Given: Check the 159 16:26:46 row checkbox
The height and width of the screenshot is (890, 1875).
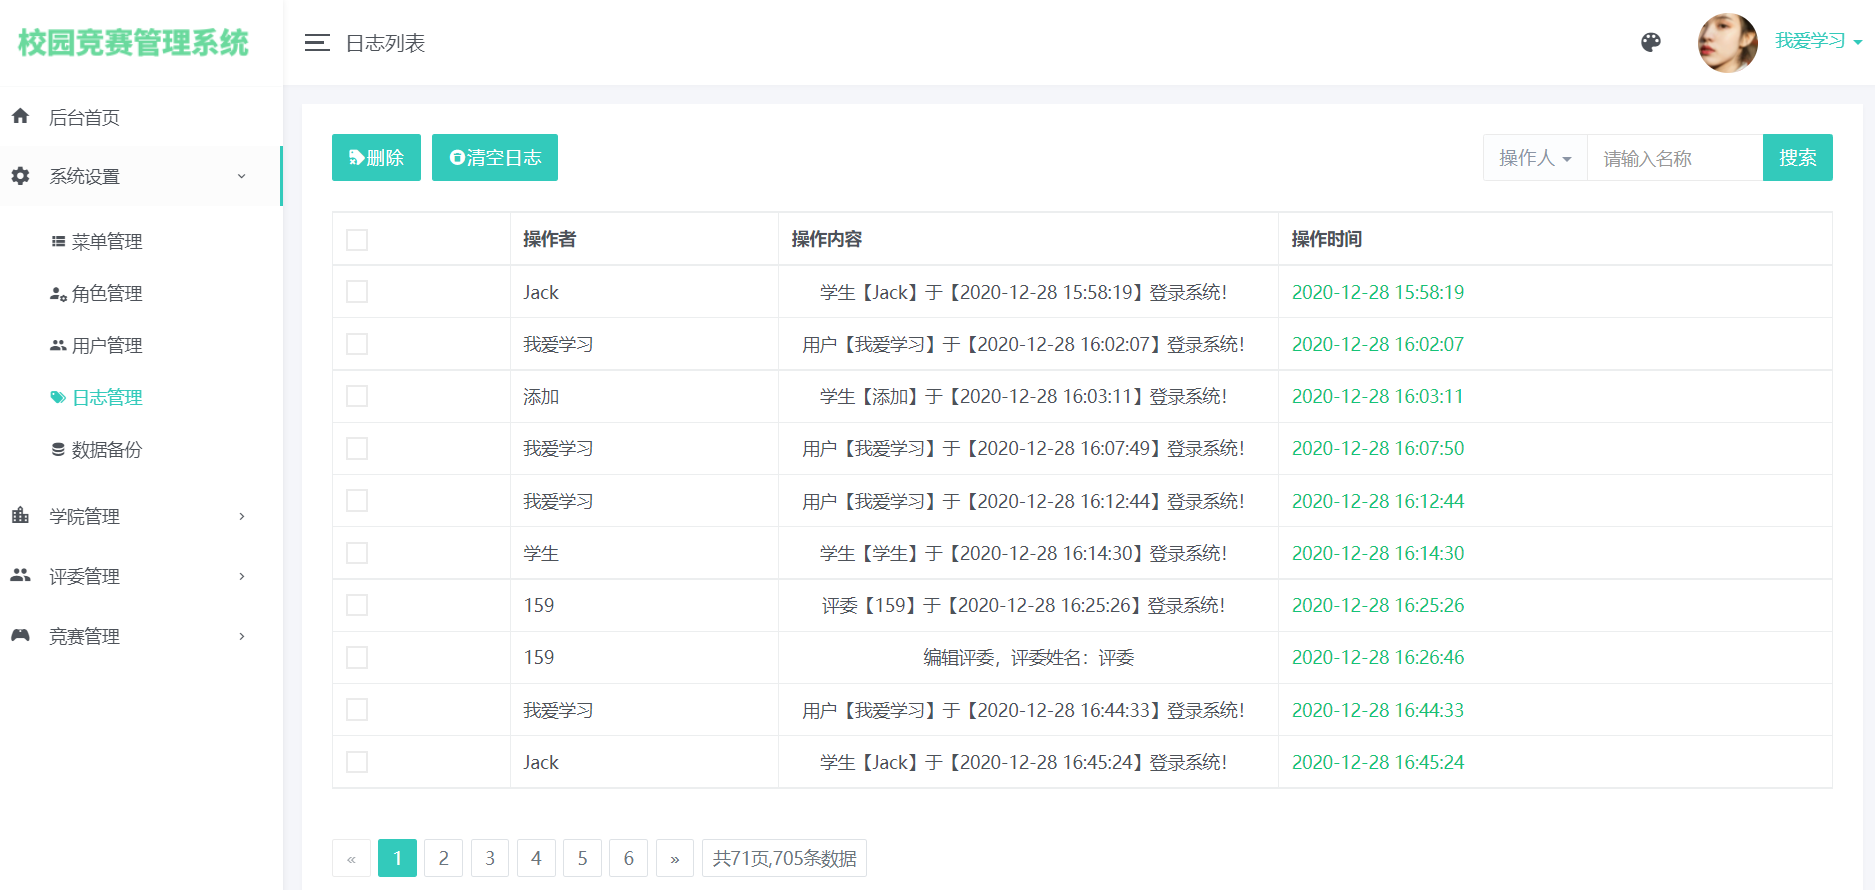Looking at the screenshot, I should (357, 657).
